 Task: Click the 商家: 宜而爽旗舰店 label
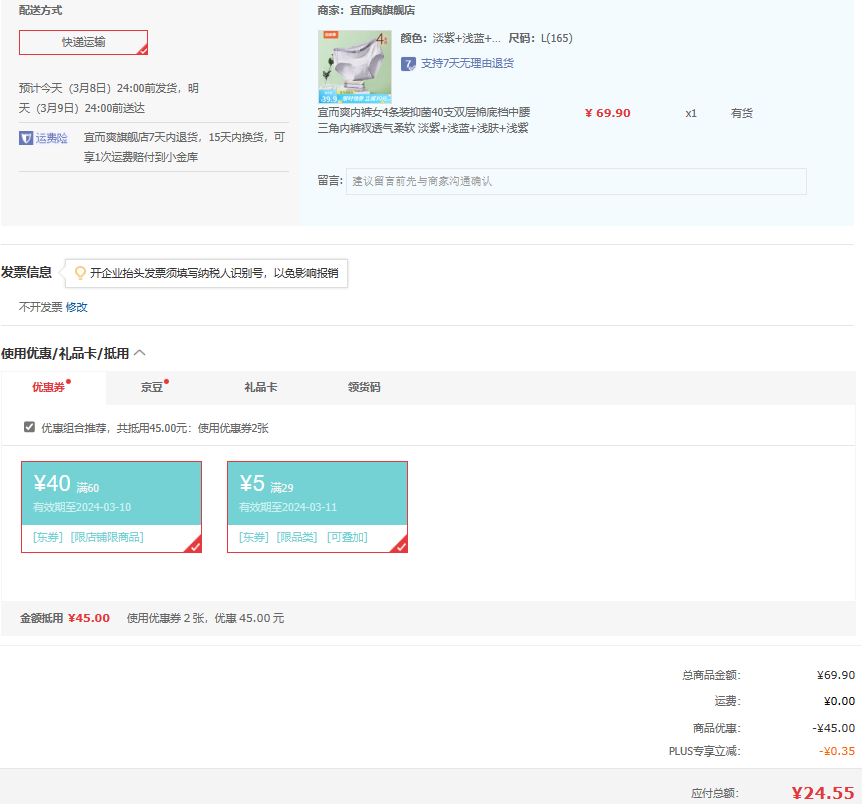click(366, 10)
